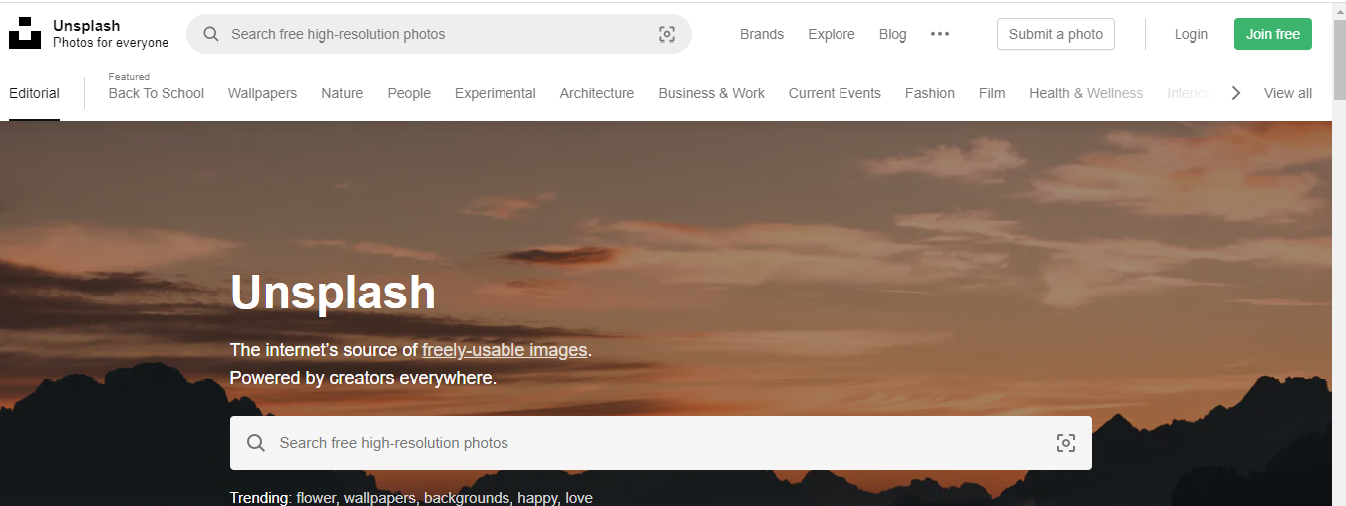Click trending term love
This screenshot has height=506, width=1346.
(x=579, y=498)
